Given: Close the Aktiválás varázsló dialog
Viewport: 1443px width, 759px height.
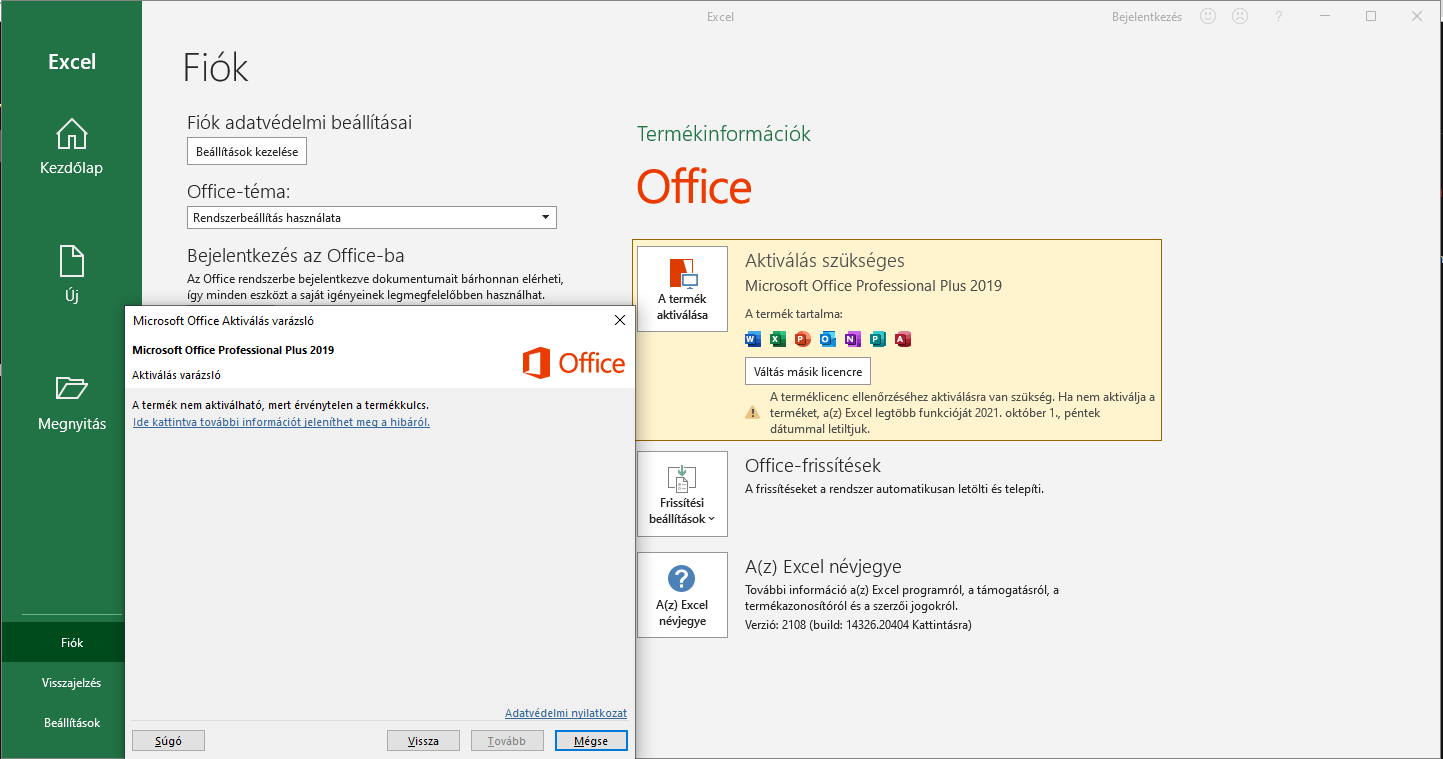Looking at the screenshot, I should click(x=619, y=321).
